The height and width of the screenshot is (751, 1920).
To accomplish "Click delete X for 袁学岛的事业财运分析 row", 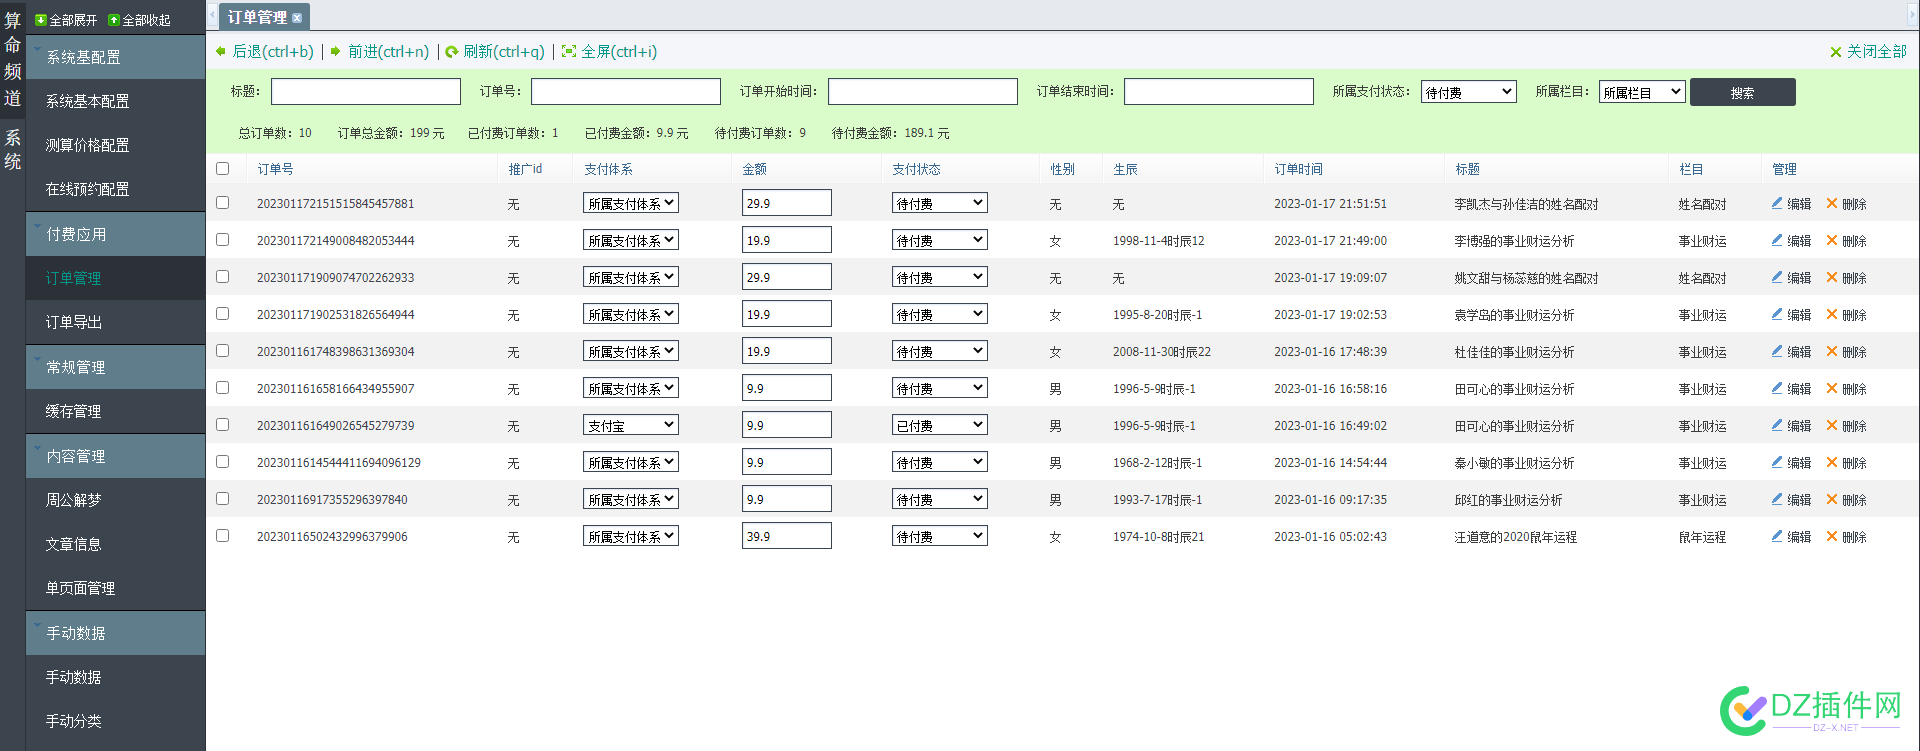I will [1832, 314].
